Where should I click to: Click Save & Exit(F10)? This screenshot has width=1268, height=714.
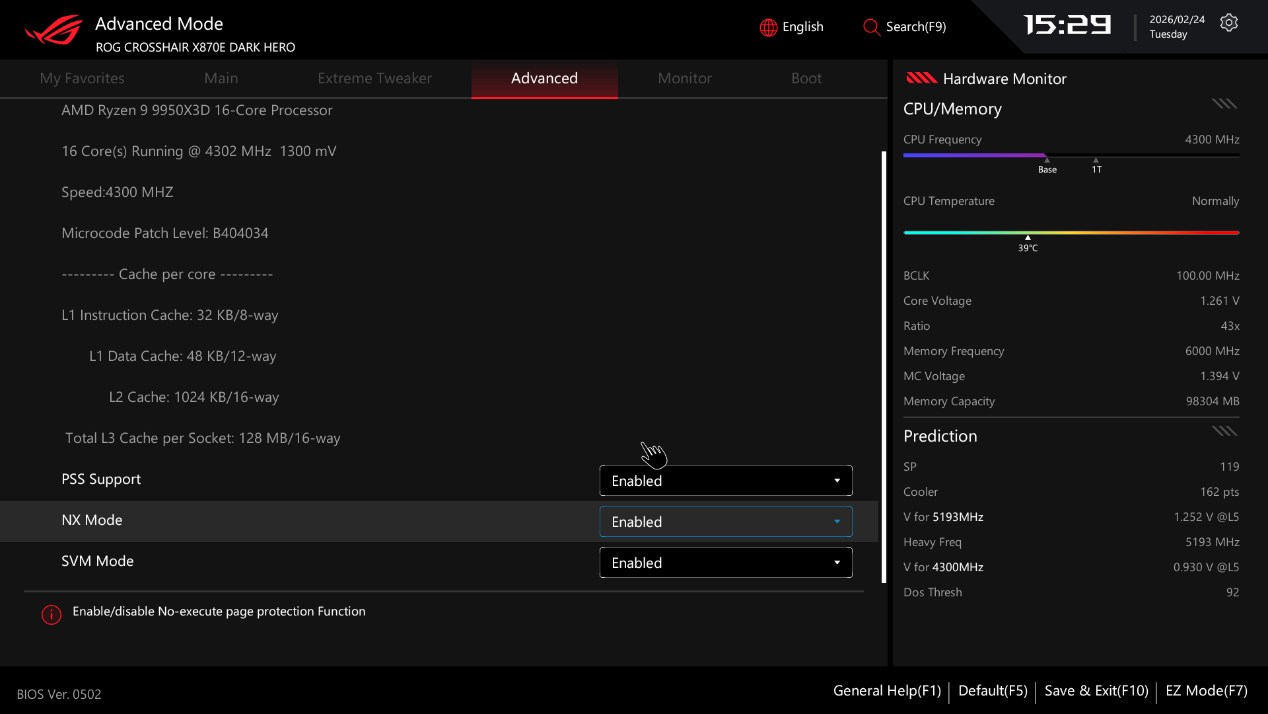coord(1096,691)
